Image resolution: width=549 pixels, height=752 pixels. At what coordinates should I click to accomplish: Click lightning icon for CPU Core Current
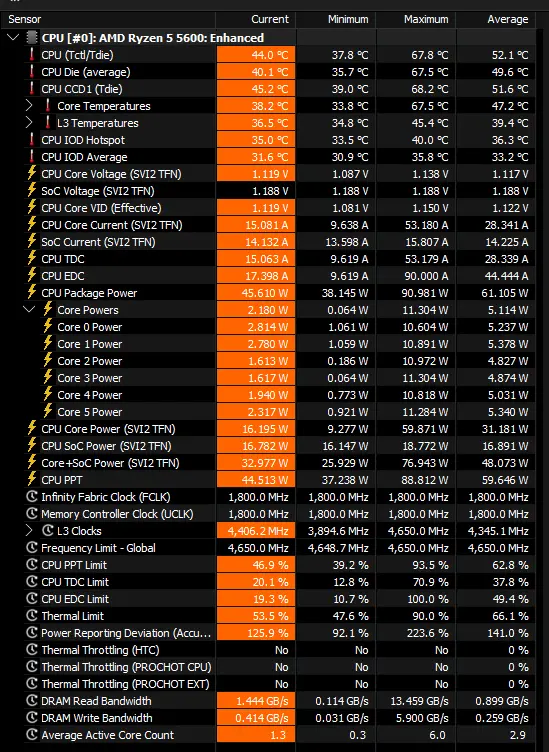pos(32,224)
